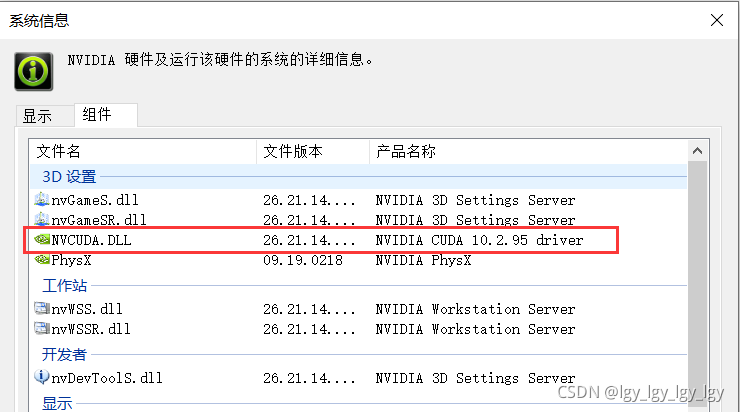Click the NVIDIA PhysX product name

(423, 260)
